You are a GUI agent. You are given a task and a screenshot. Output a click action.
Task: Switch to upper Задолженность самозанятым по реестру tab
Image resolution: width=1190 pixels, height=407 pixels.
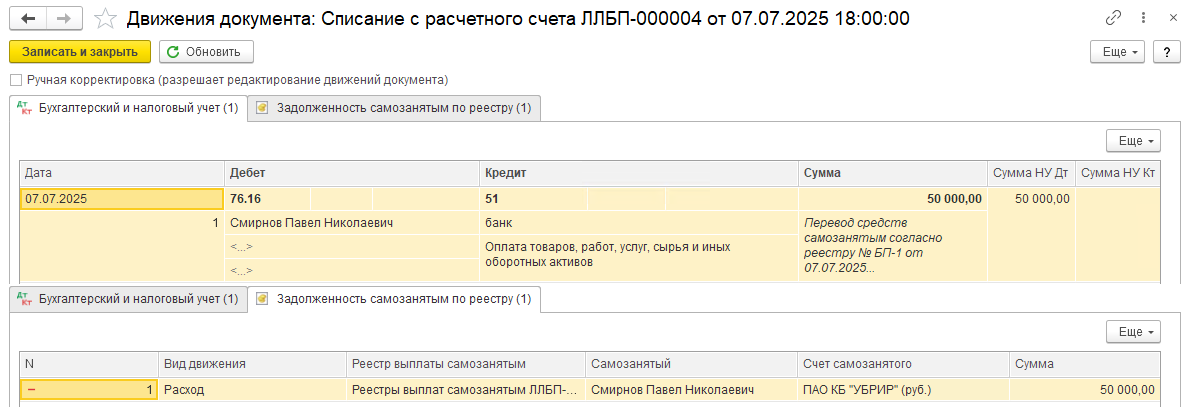coord(395,109)
